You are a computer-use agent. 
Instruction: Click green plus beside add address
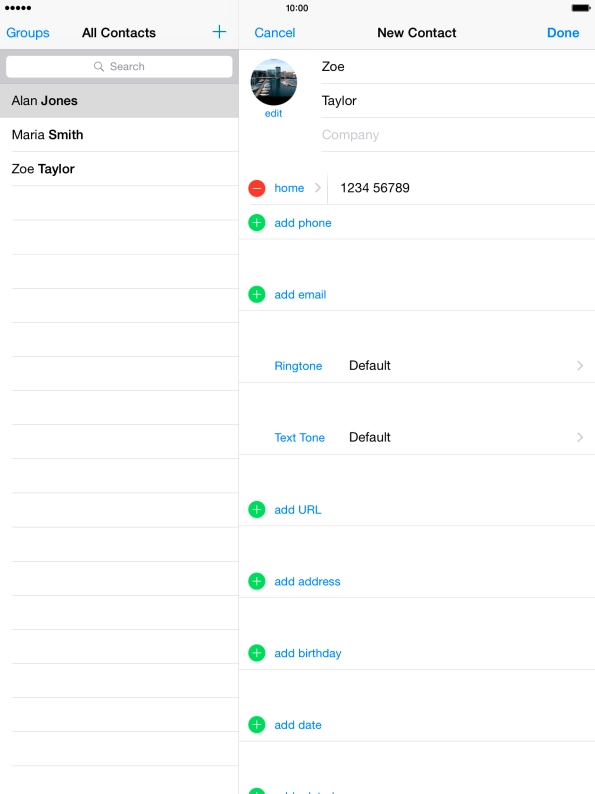coord(257,581)
